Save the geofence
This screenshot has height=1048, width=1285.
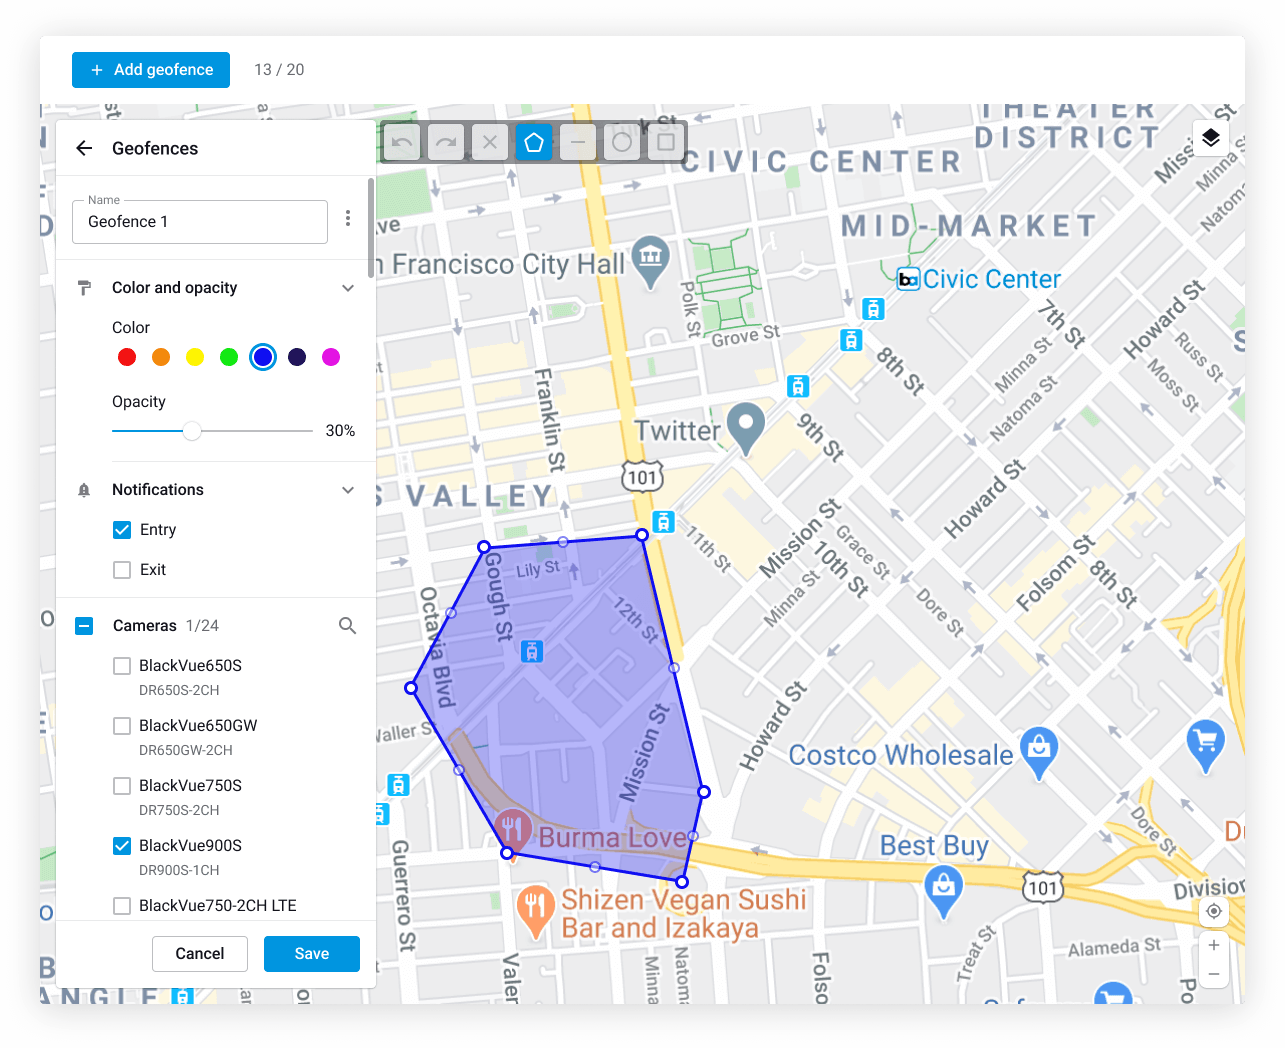coord(311,954)
